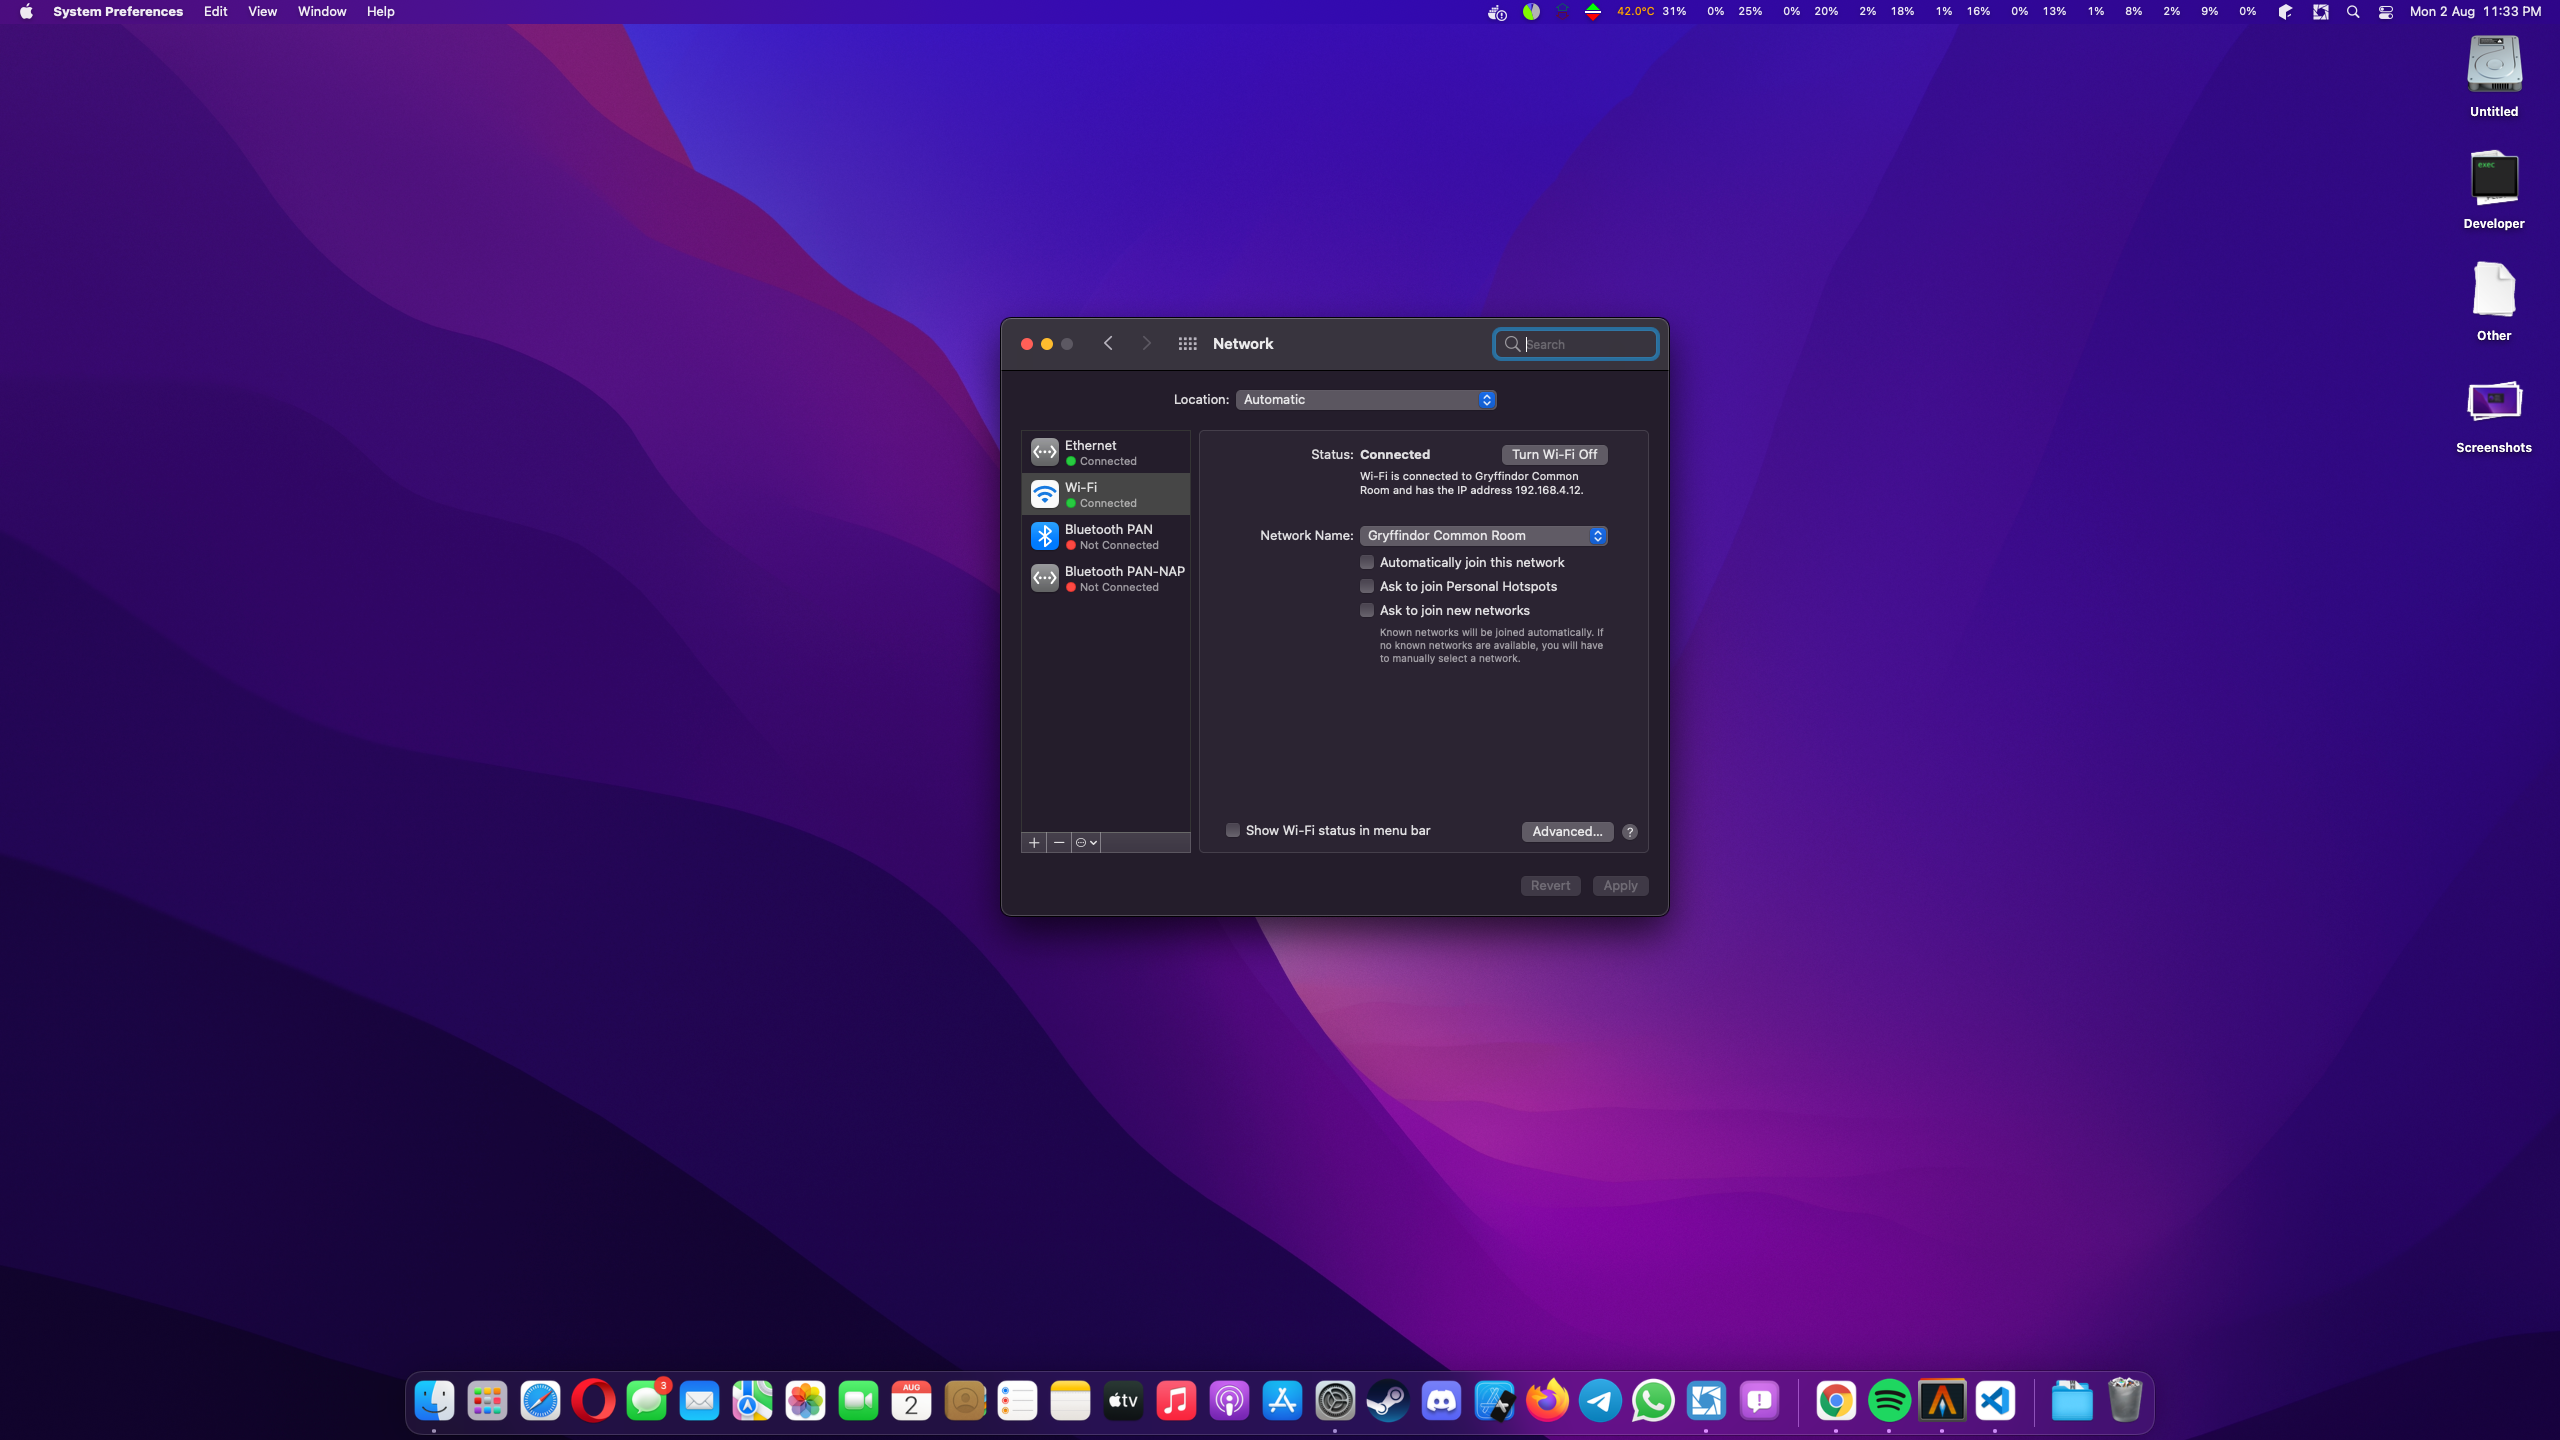Select the Ethernet network service

[1105, 452]
